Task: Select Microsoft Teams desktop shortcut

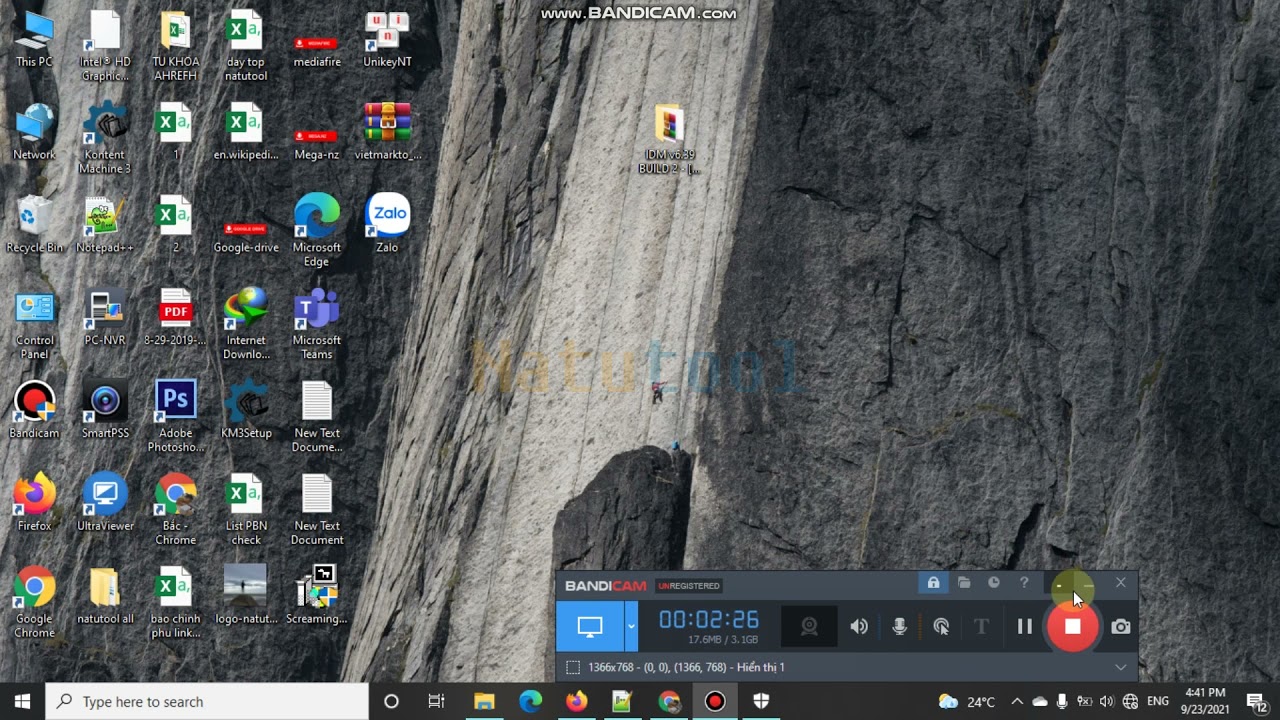Action: tap(317, 325)
